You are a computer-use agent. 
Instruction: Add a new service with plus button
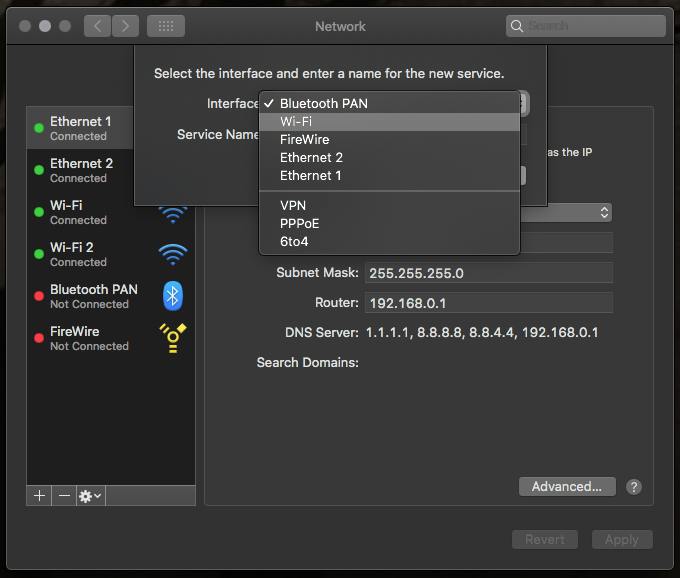(39, 496)
